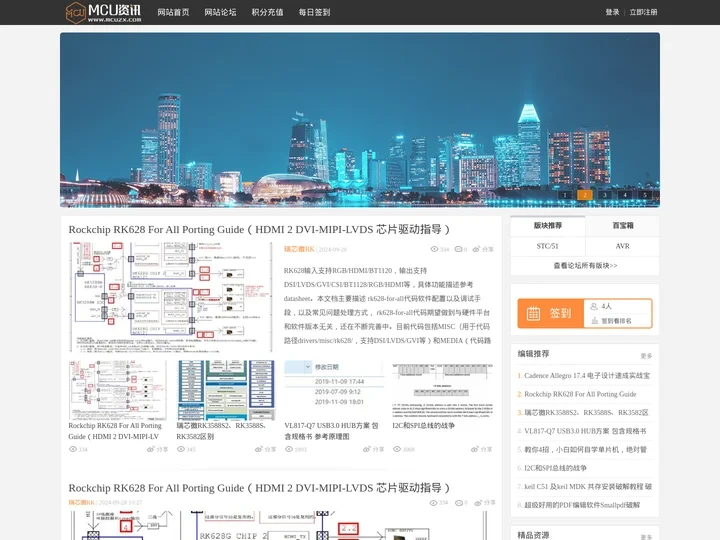The width and height of the screenshot is (720, 540).
Task: Go to 积分充值 page
Action: click(267, 12)
